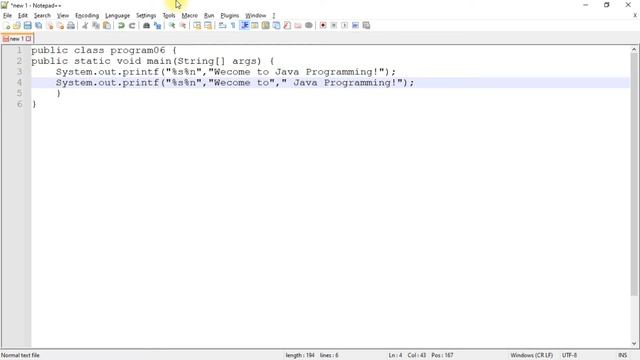
Task: Undo last edit with green arrow icon
Action: coord(121,26)
